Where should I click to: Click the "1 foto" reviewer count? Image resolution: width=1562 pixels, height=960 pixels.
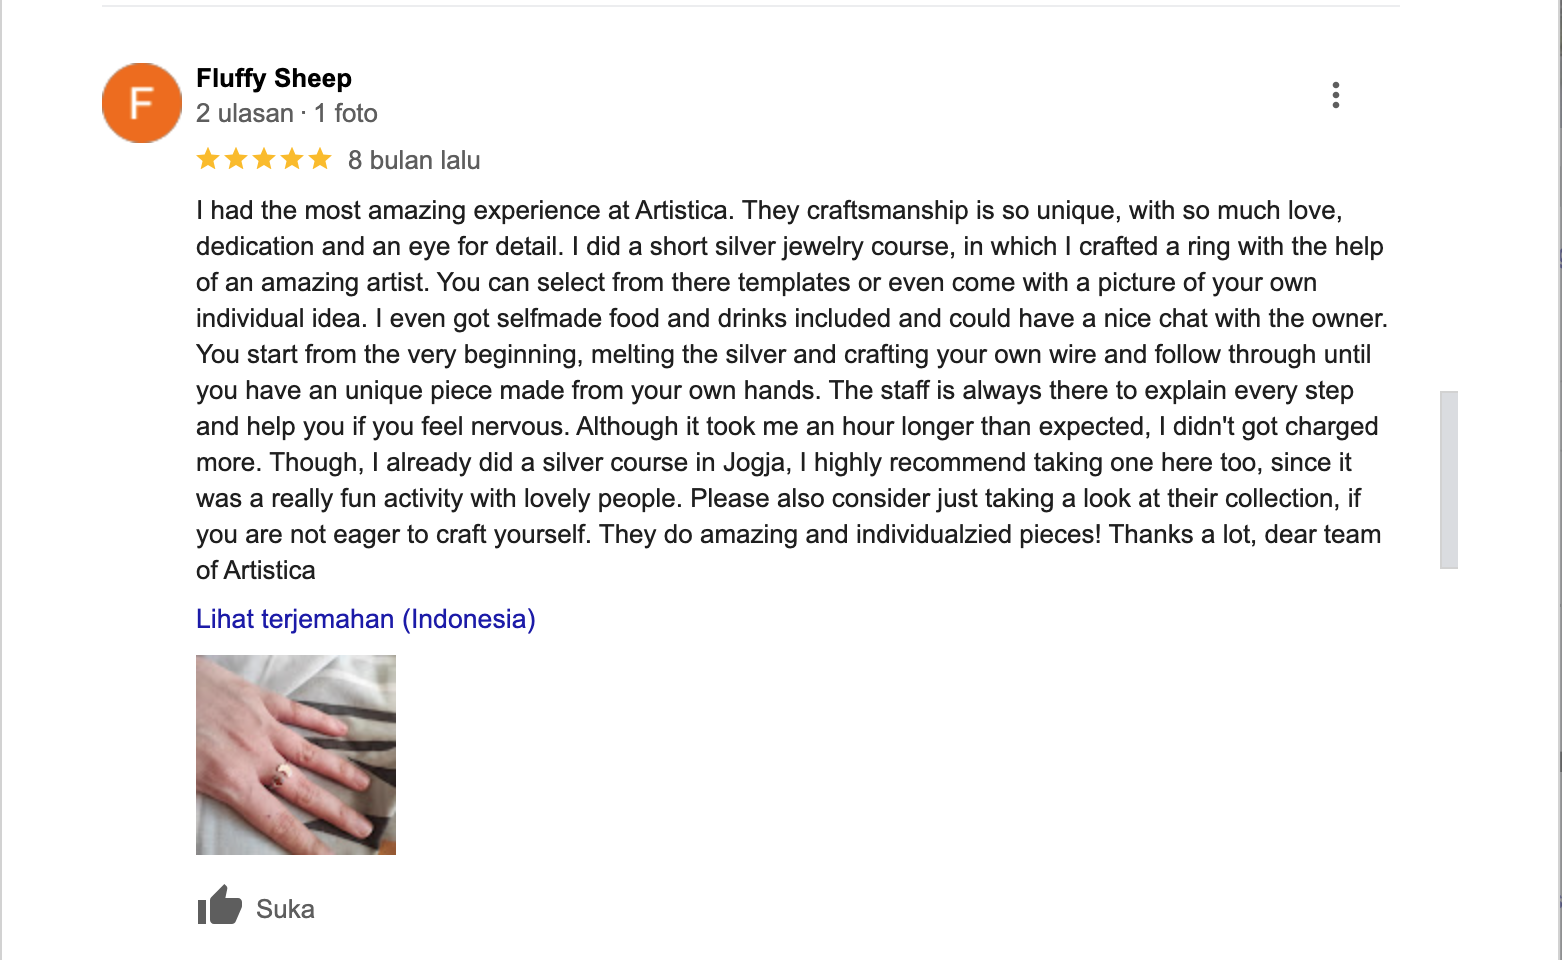(x=346, y=113)
